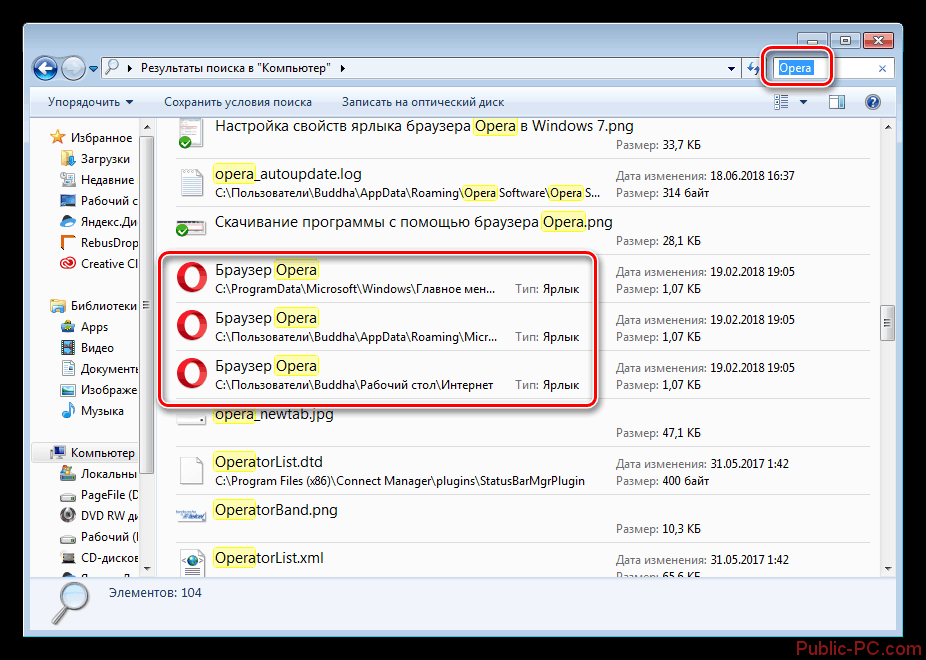
Task: Open the Упорядочить menu
Action: tap(90, 102)
